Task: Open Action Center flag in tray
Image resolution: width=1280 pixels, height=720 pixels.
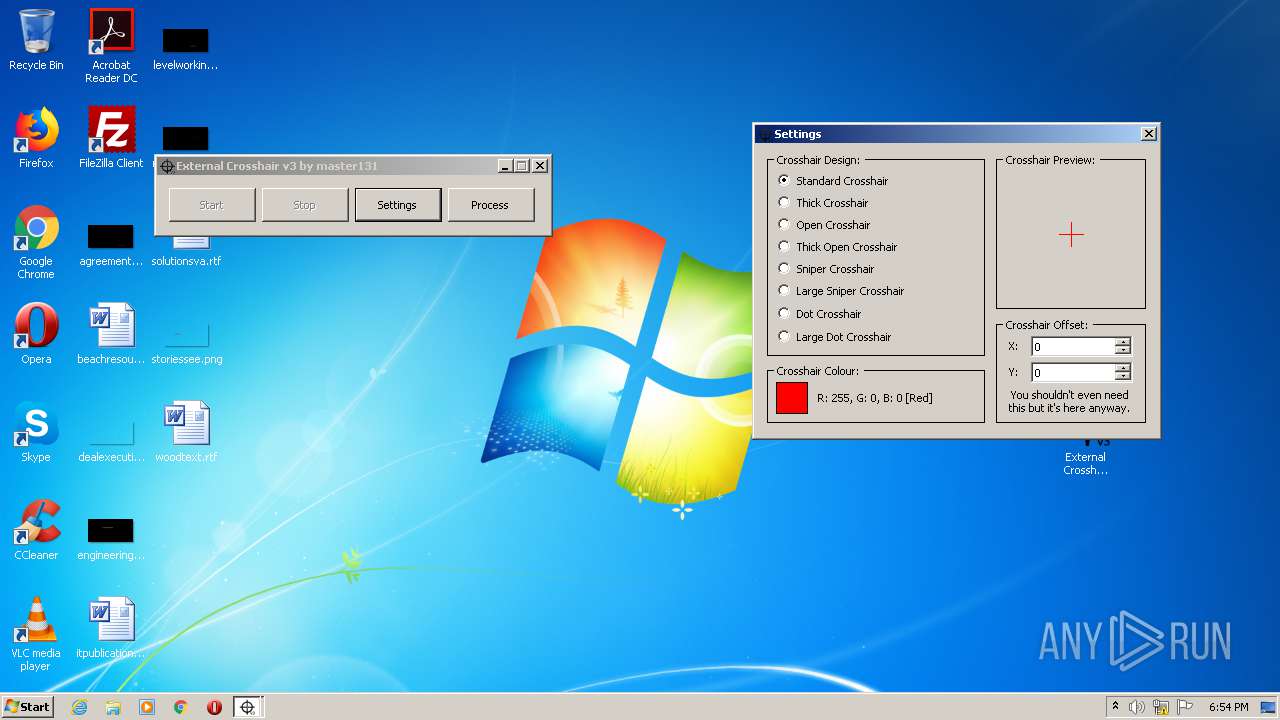Action: (x=1185, y=707)
